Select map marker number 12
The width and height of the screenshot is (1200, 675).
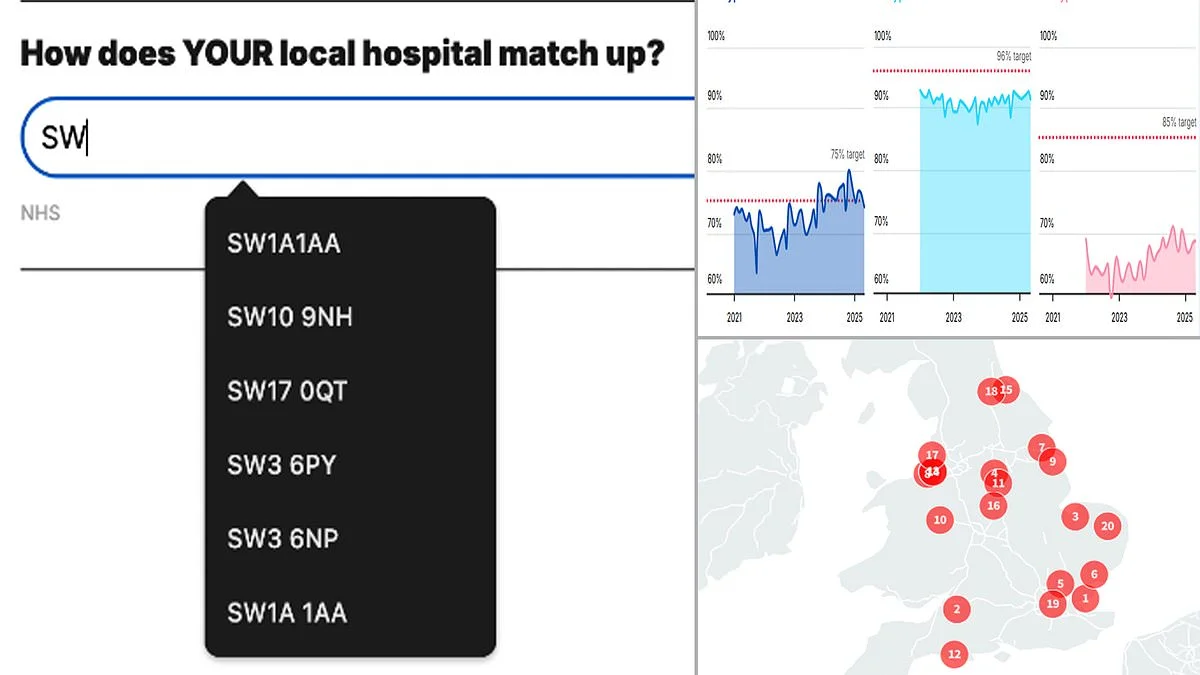tap(954, 655)
